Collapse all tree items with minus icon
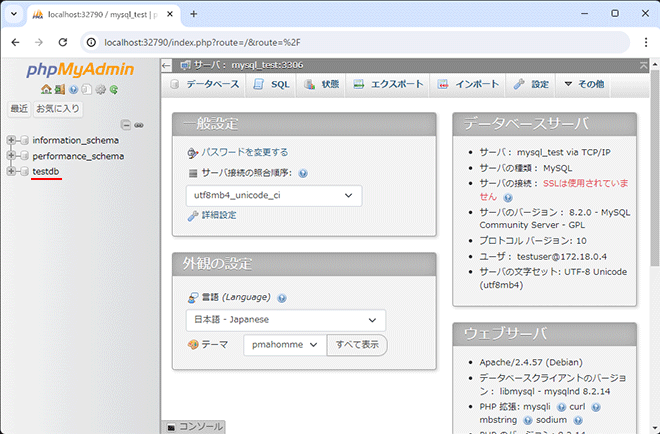This screenshot has height=434, width=660. [125, 125]
